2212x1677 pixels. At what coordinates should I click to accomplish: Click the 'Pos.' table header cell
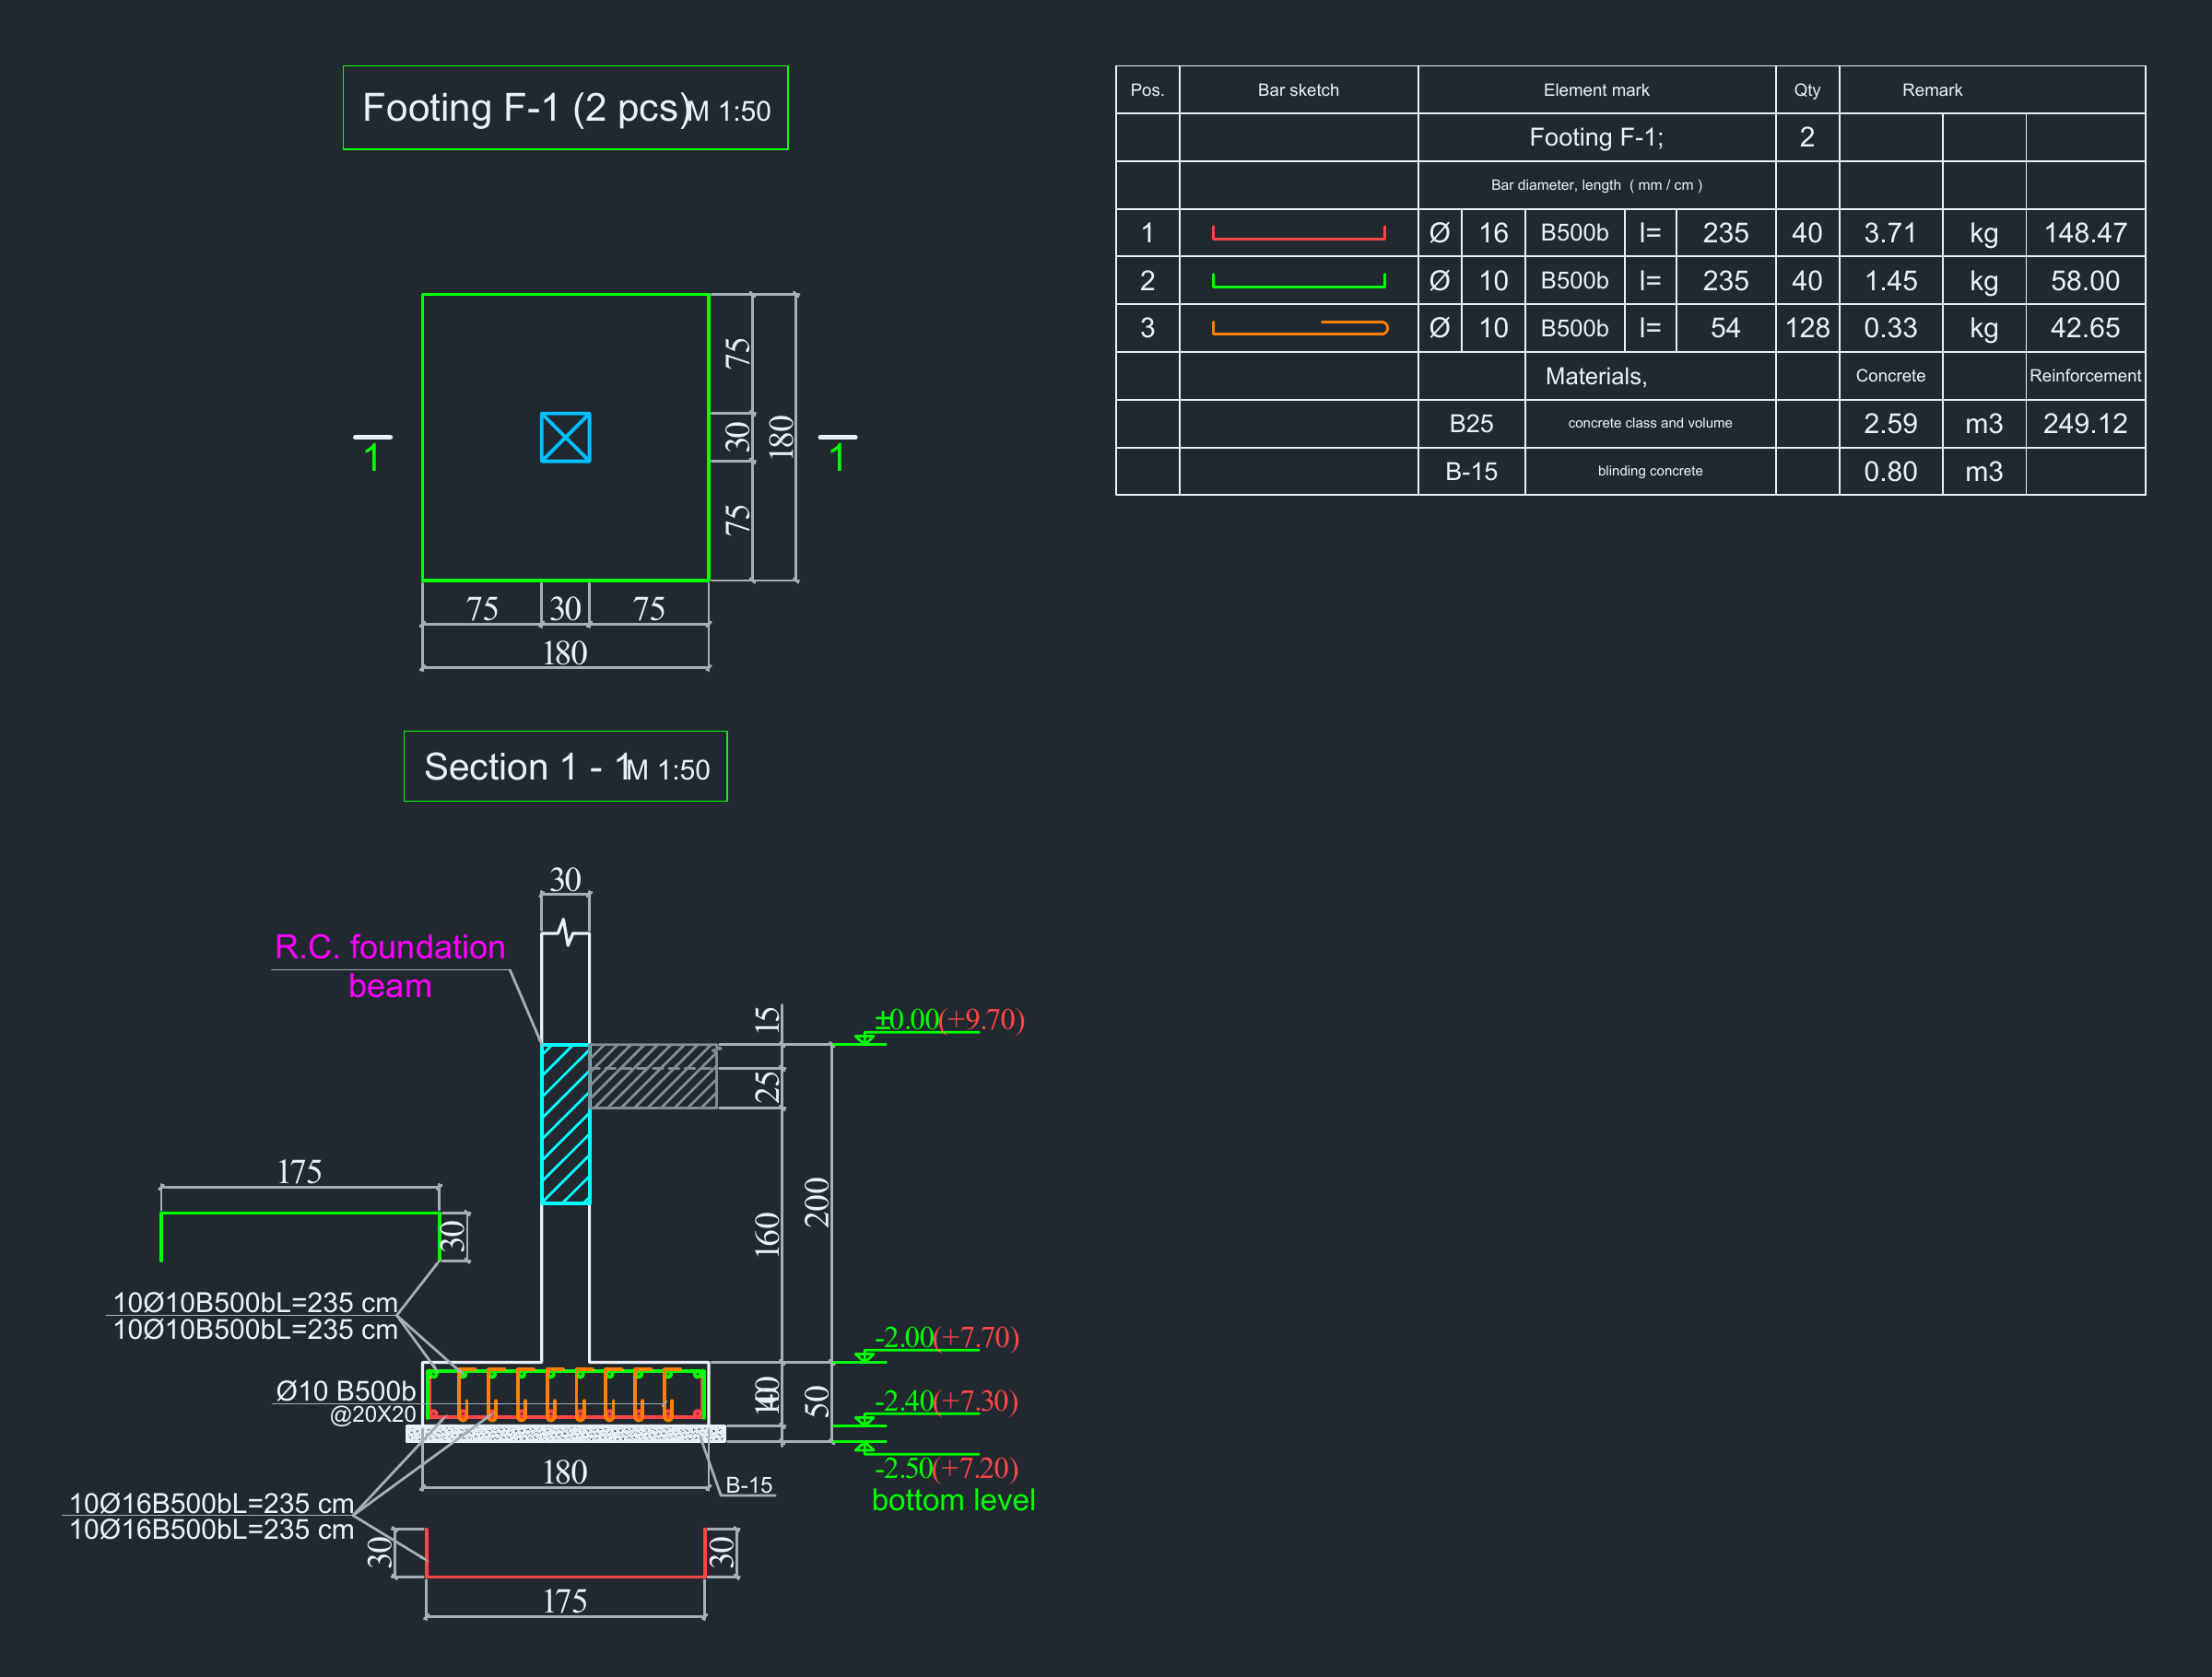pos(1147,90)
